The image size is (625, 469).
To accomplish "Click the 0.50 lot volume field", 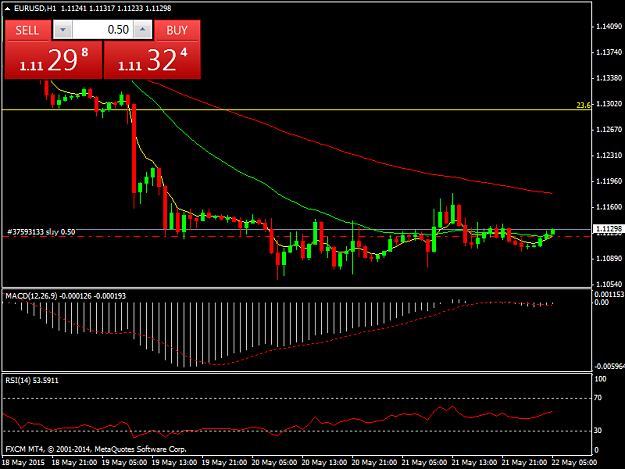I will (x=103, y=30).
